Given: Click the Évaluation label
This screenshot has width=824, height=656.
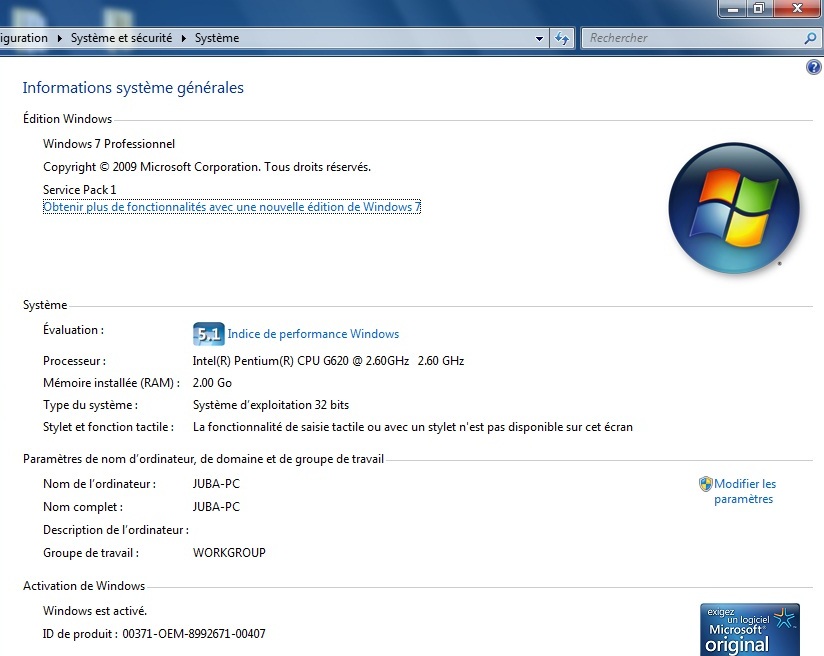Looking at the screenshot, I should (x=74, y=330).
